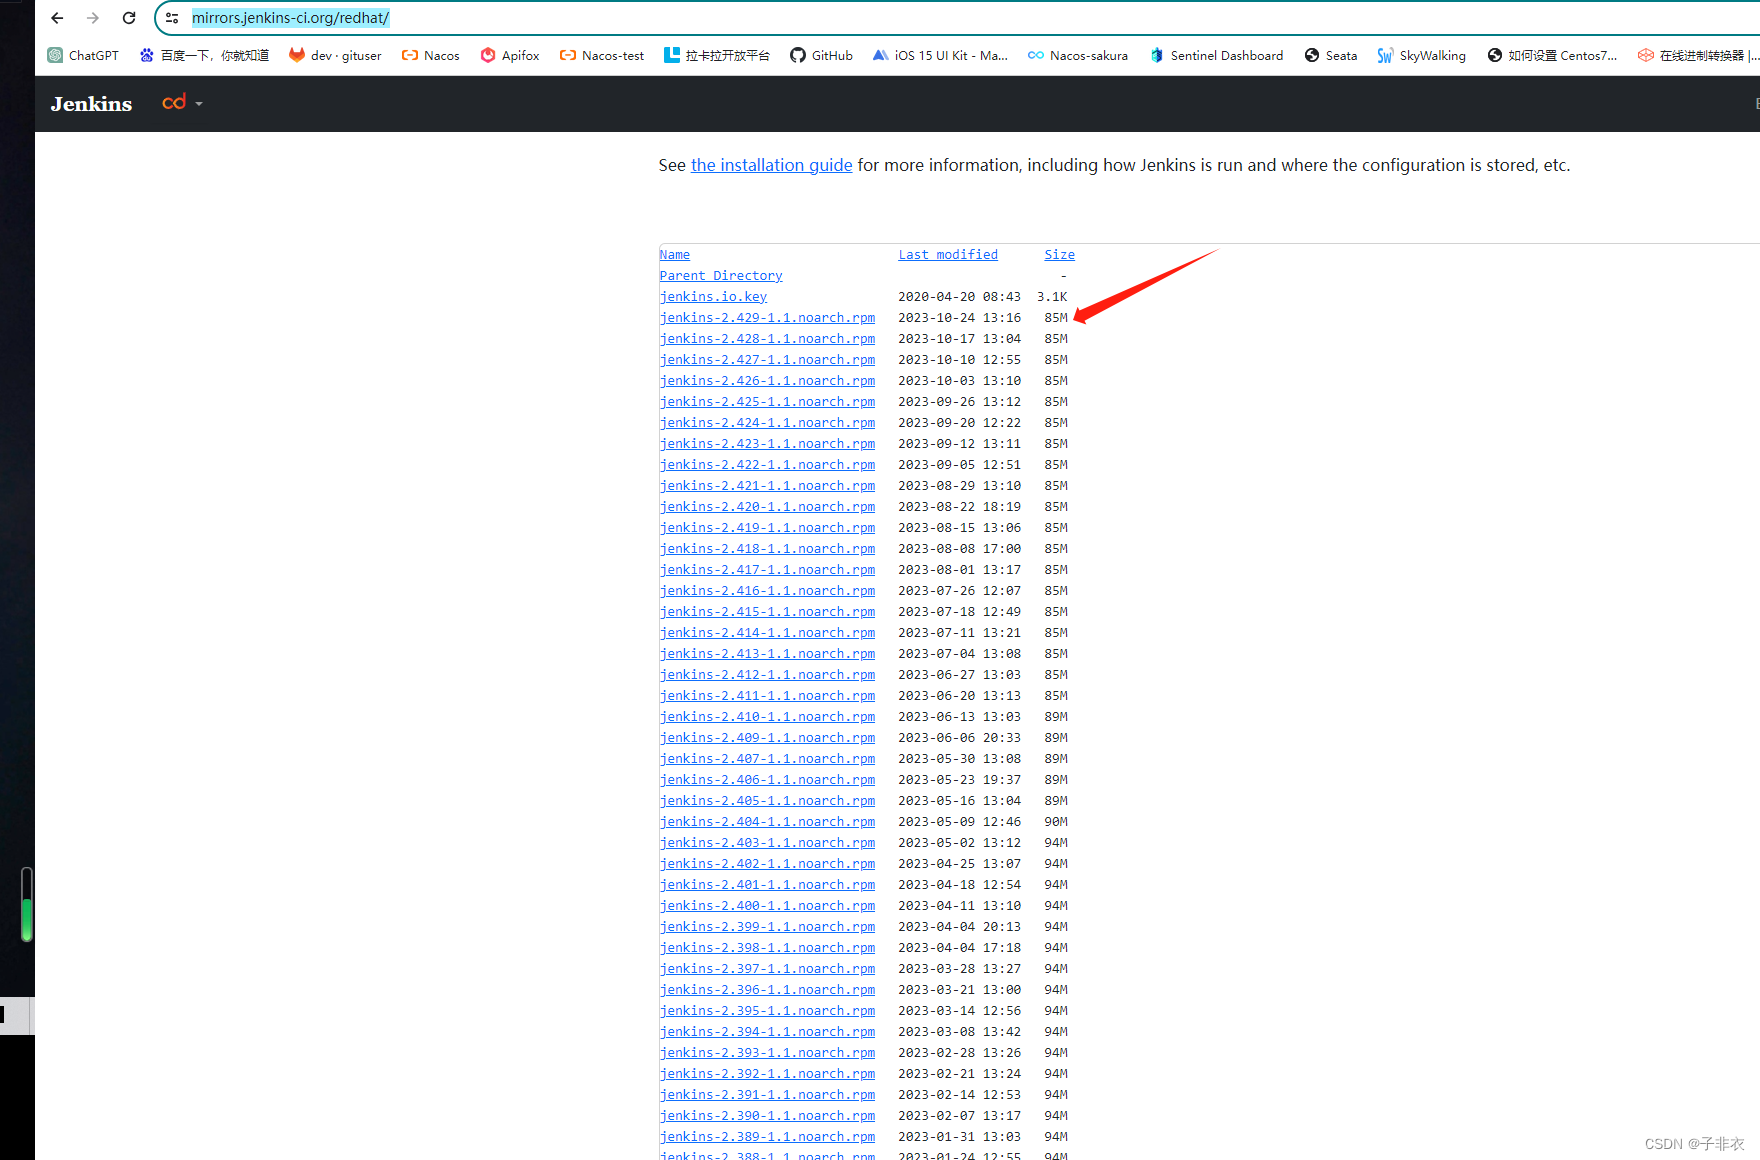
Task: Open the Sentinel Dashboard bookmark
Action: [x=1216, y=56]
